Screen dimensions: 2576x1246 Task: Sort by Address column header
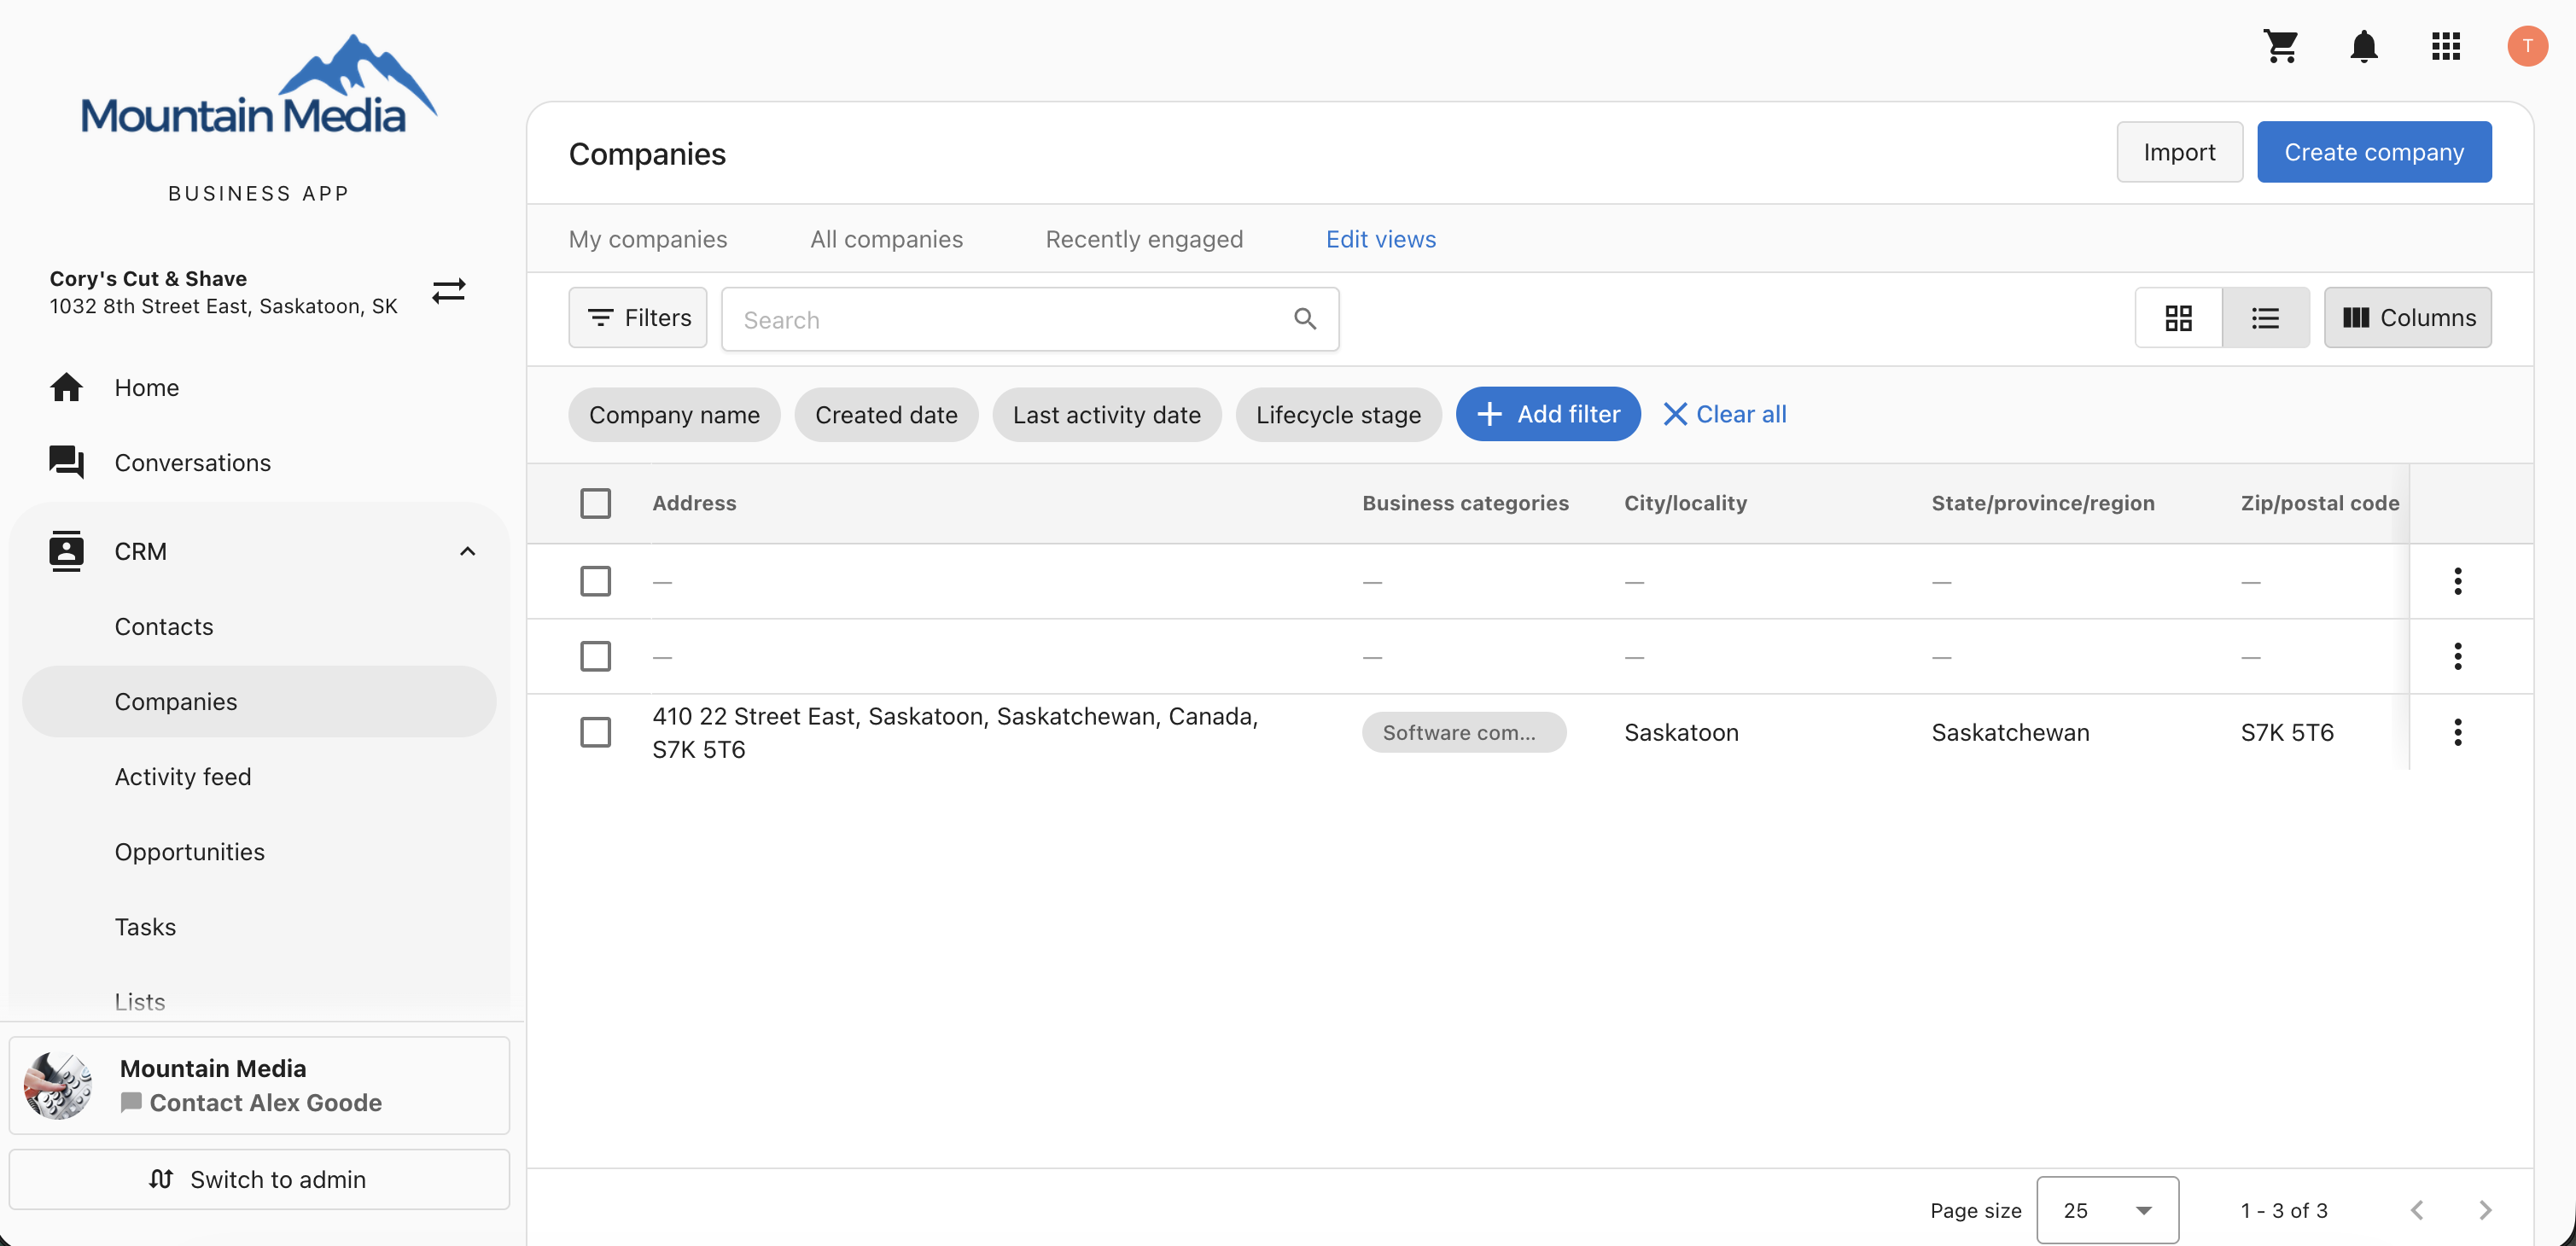(694, 503)
